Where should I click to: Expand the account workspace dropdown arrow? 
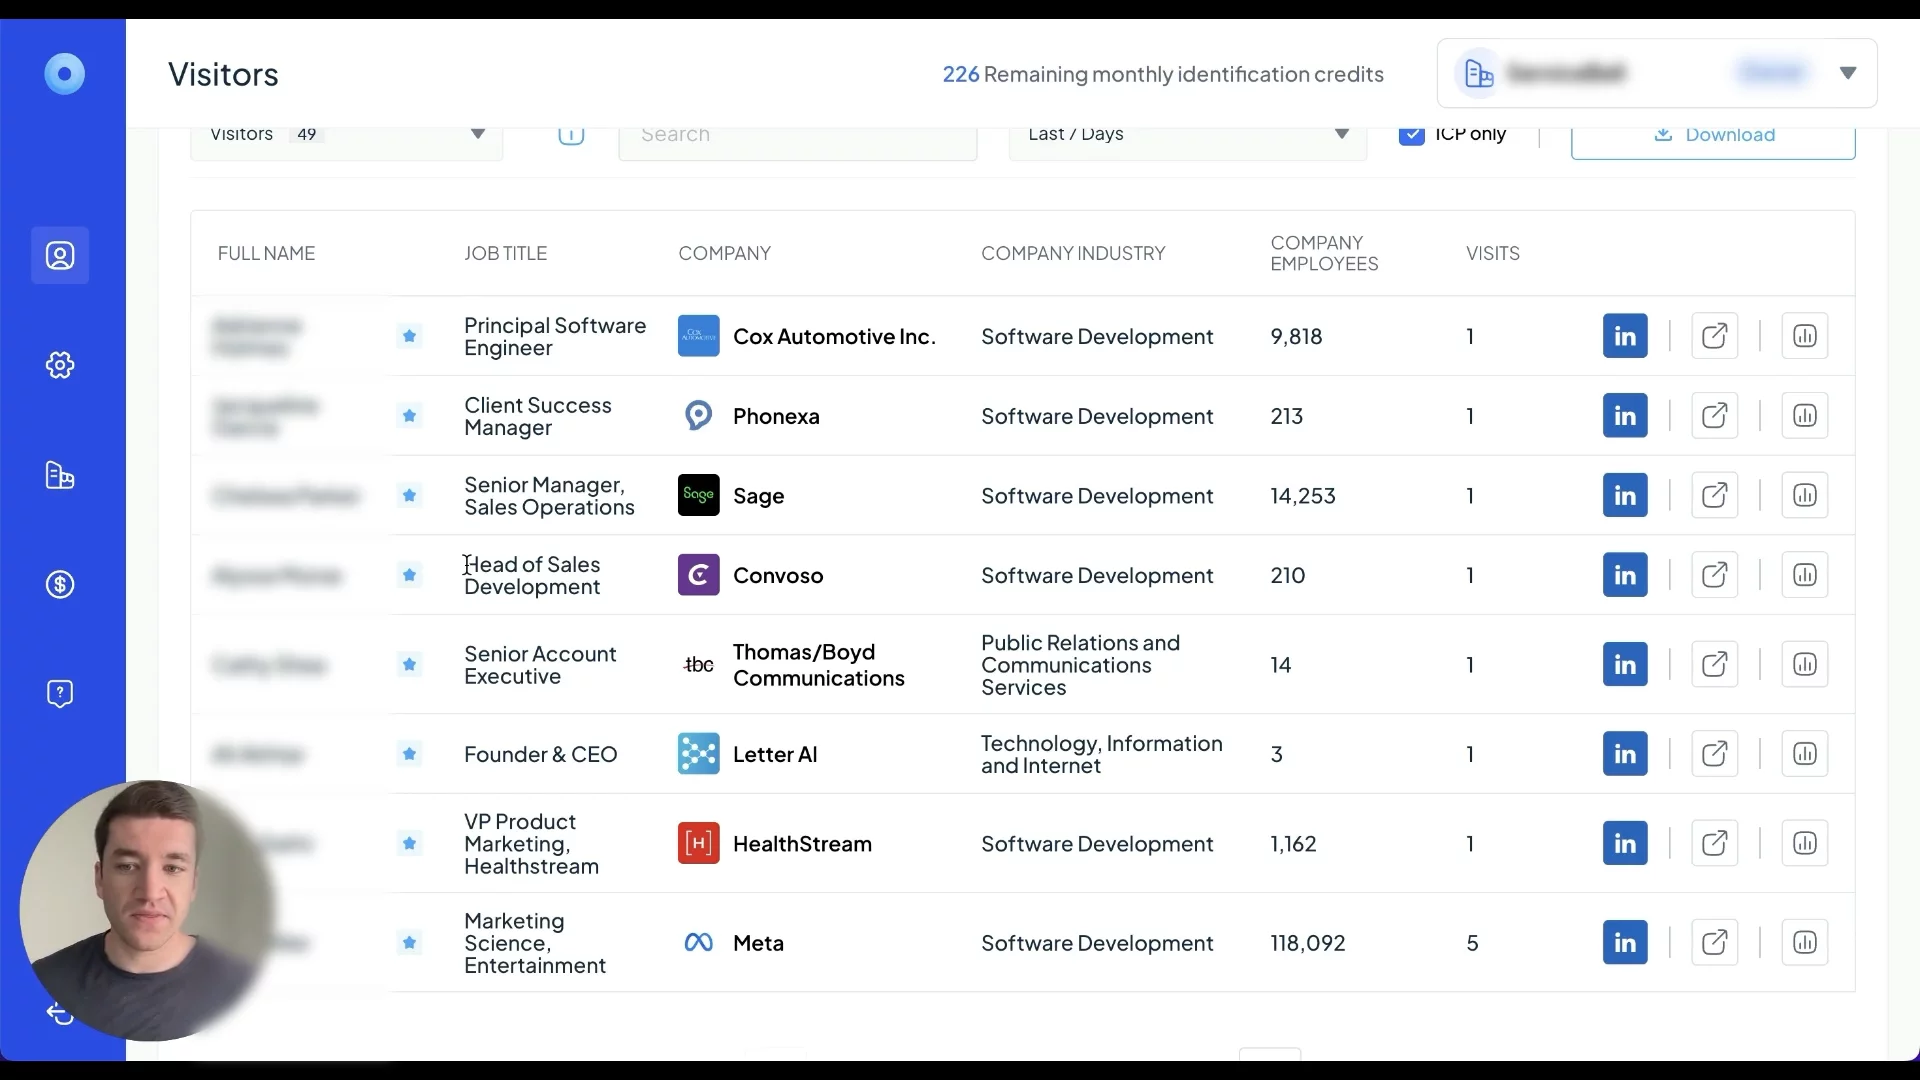pos(1847,73)
